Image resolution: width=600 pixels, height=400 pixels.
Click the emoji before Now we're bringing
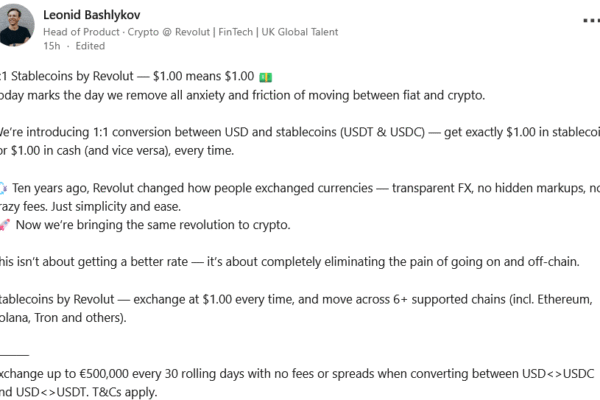pyautogui.click(x=3, y=225)
